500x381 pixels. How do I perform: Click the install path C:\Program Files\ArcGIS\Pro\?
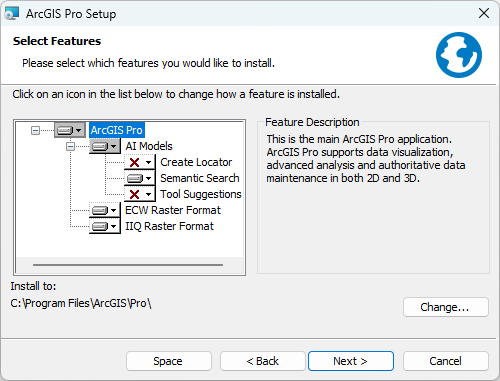(81, 303)
